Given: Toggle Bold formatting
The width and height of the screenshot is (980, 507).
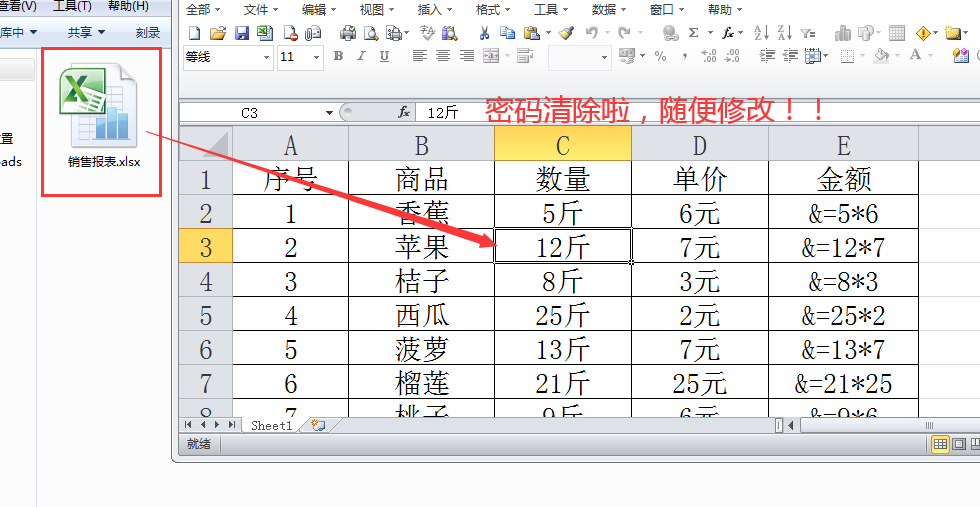Looking at the screenshot, I should [x=338, y=56].
